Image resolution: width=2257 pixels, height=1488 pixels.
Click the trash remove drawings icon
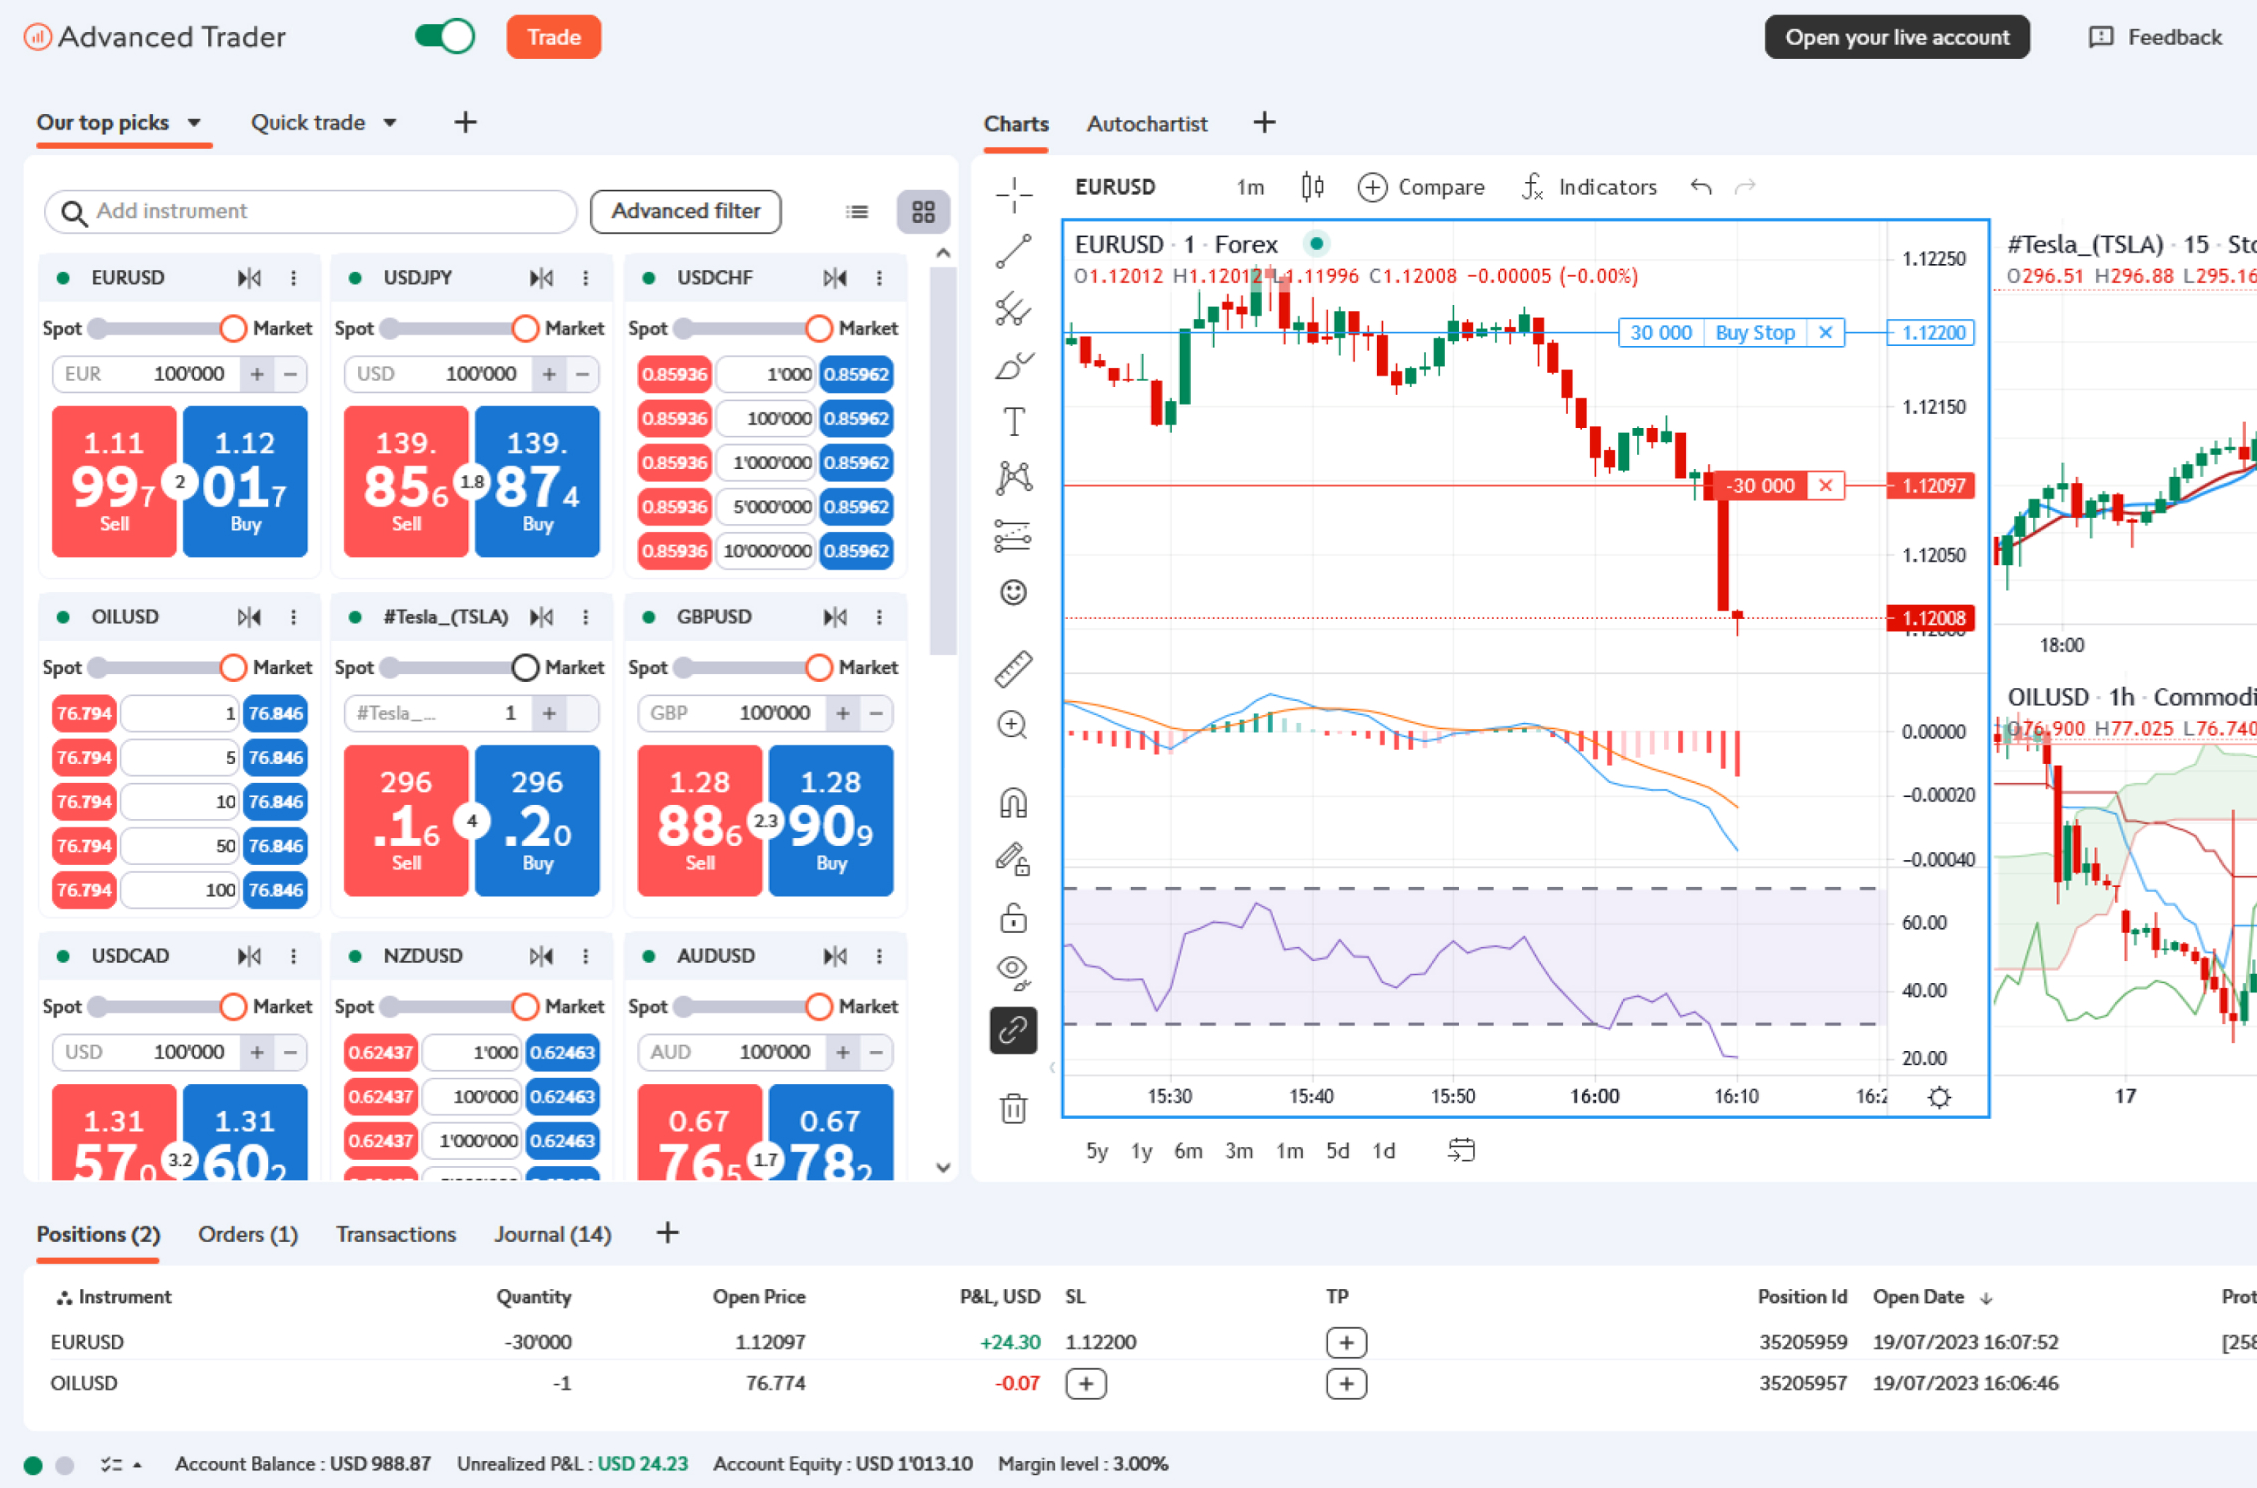point(1013,1108)
